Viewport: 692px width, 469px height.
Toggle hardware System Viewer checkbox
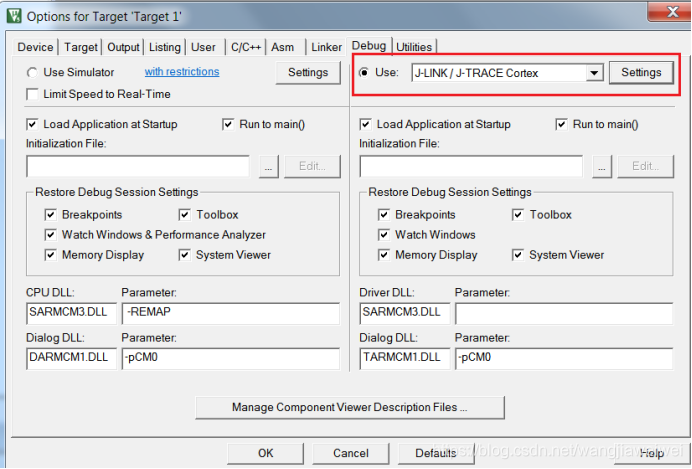point(518,255)
